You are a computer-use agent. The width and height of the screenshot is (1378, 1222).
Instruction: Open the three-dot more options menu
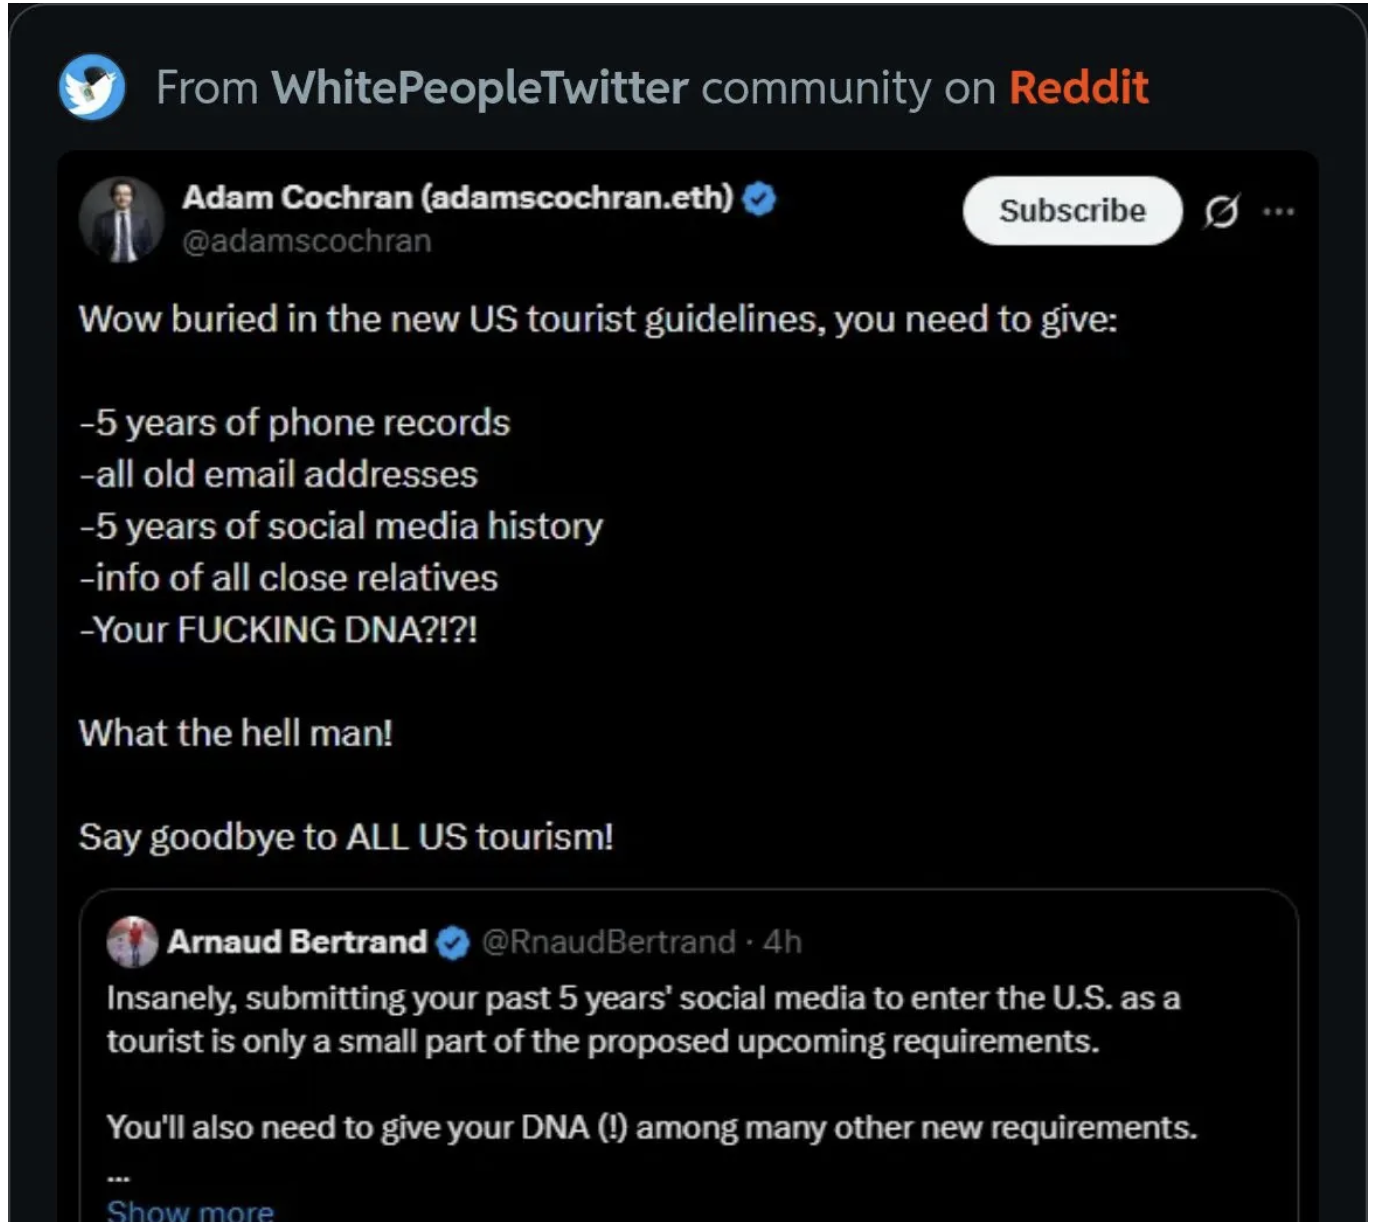click(1278, 211)
